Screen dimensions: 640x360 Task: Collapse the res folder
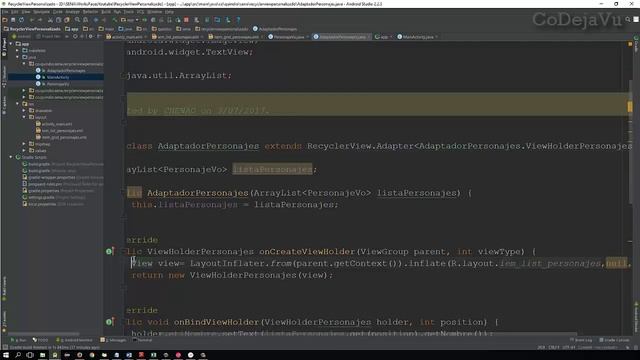click(18, 104)
